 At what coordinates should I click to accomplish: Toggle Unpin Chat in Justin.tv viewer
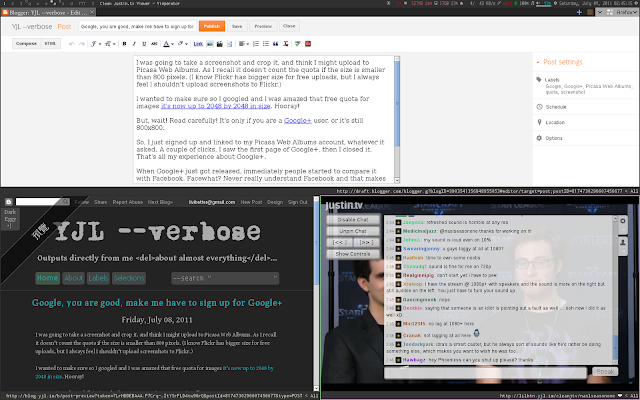(353, 231)
